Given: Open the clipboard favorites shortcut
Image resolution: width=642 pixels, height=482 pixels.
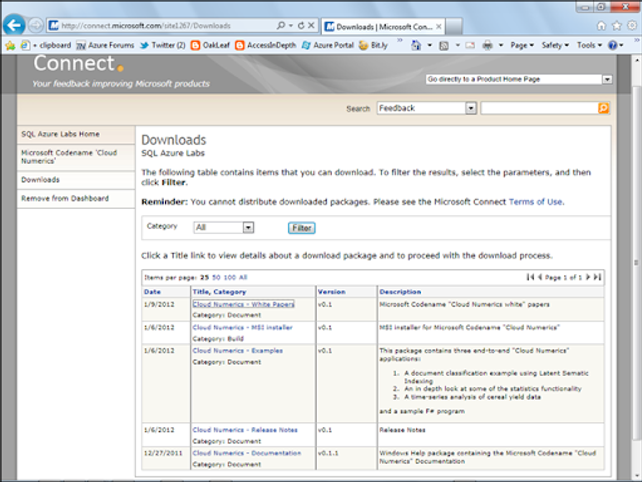Looking at the screenshot, I should pyautogui.click(x=46, y=45).
